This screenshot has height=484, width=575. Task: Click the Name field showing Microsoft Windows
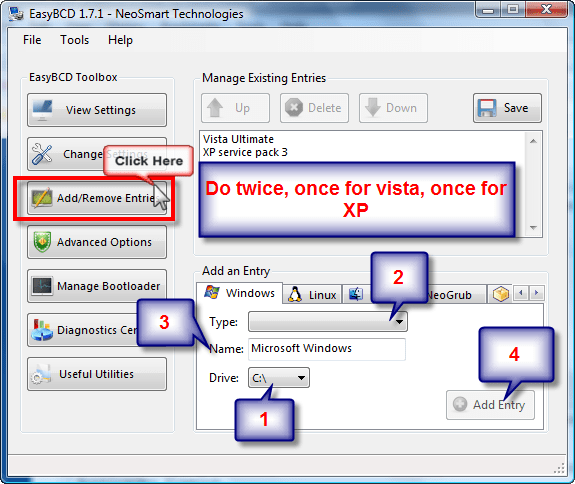coord(327,349)
